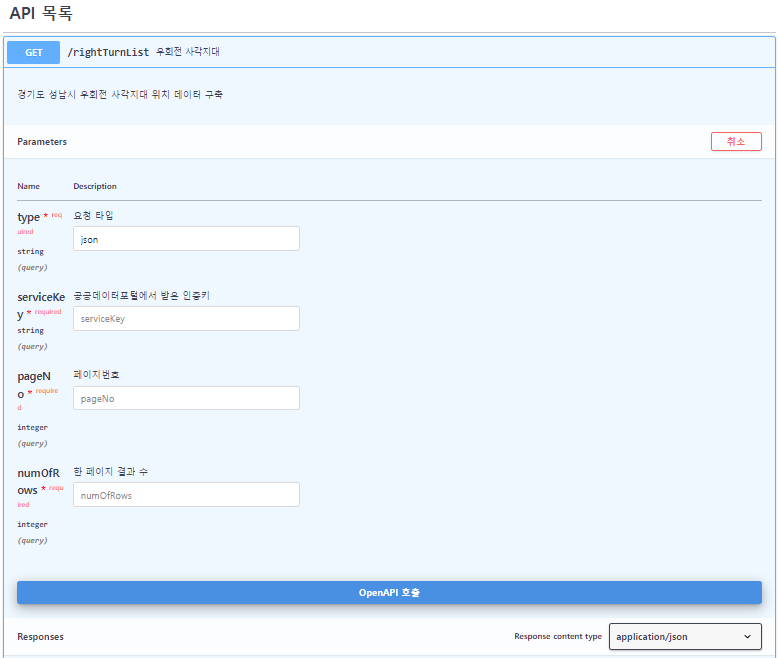The image size is (778, 658).
Task: Click the 우회전 사각지대 endpoint summary
Action: (188, 52)
